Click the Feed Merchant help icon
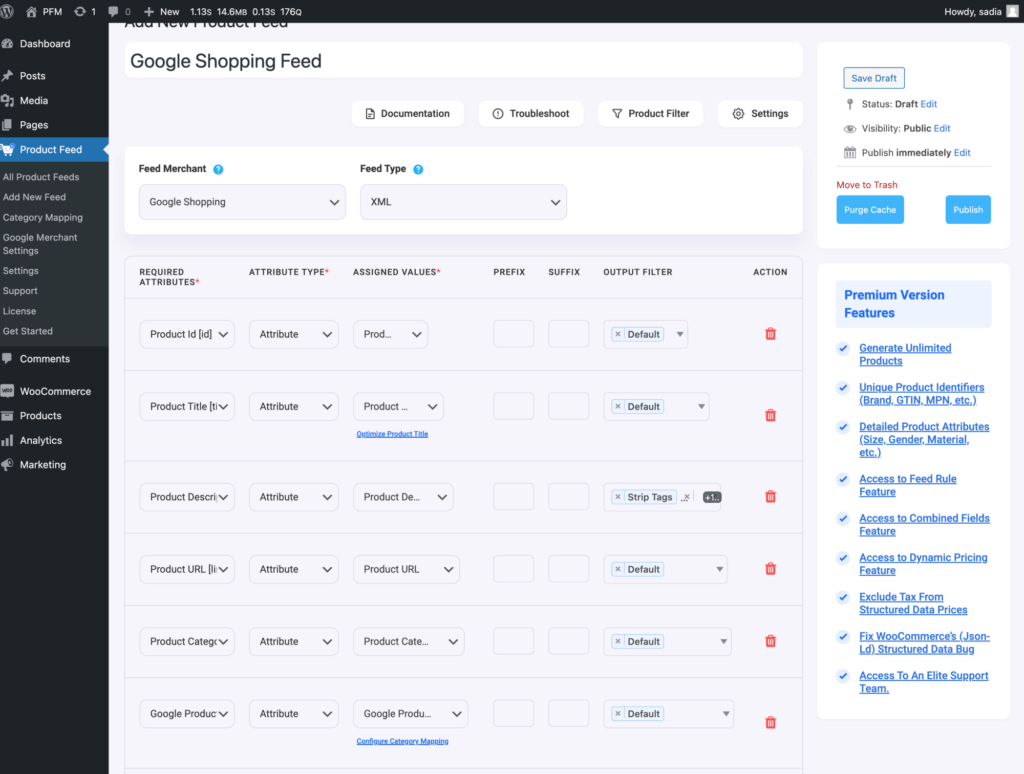Viewport: 1024px width, 774px height. (x=218, y=169)
